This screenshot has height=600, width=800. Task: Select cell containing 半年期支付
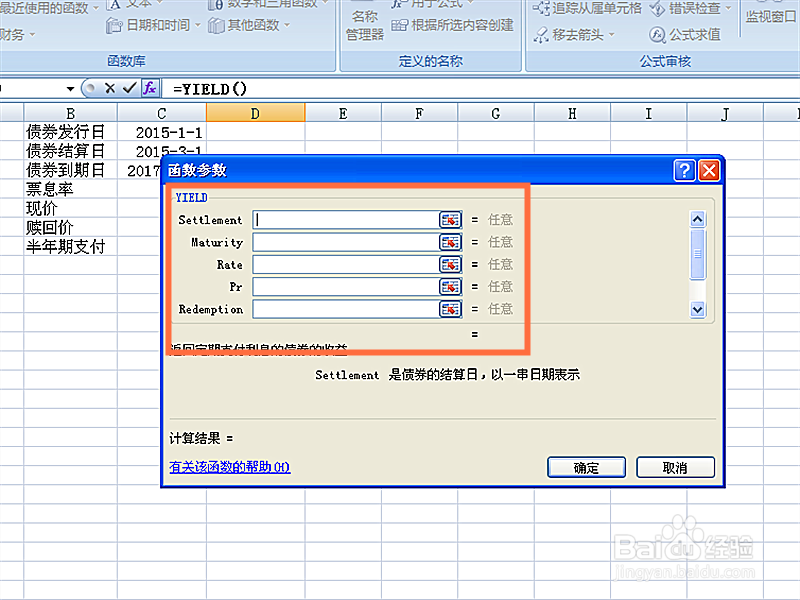point(70,247)
